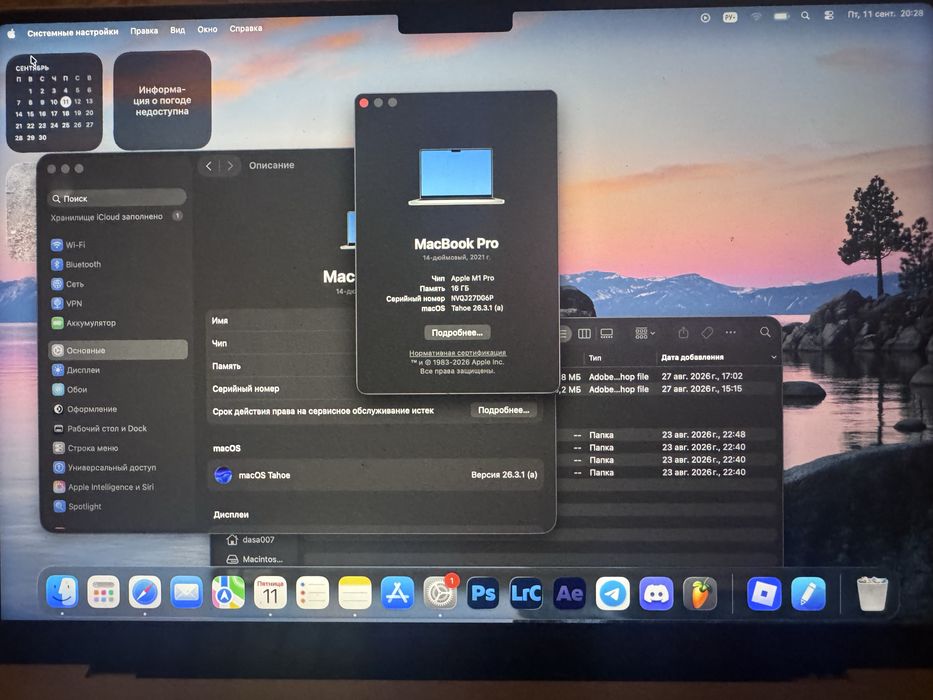Select Apple Intelligence и Siri in sidebar
The image size is (933, 700).
coord(119,487)
